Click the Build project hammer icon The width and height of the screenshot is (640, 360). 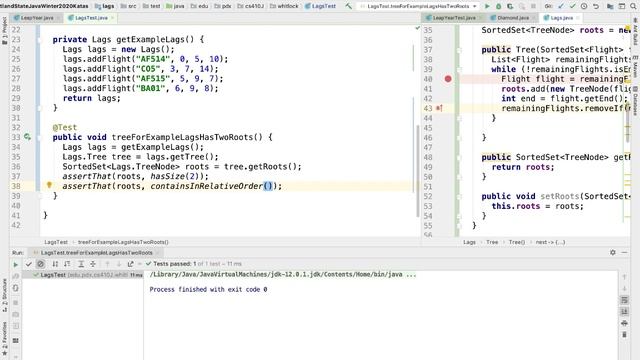pyautogui.click(x=348, y=6)
